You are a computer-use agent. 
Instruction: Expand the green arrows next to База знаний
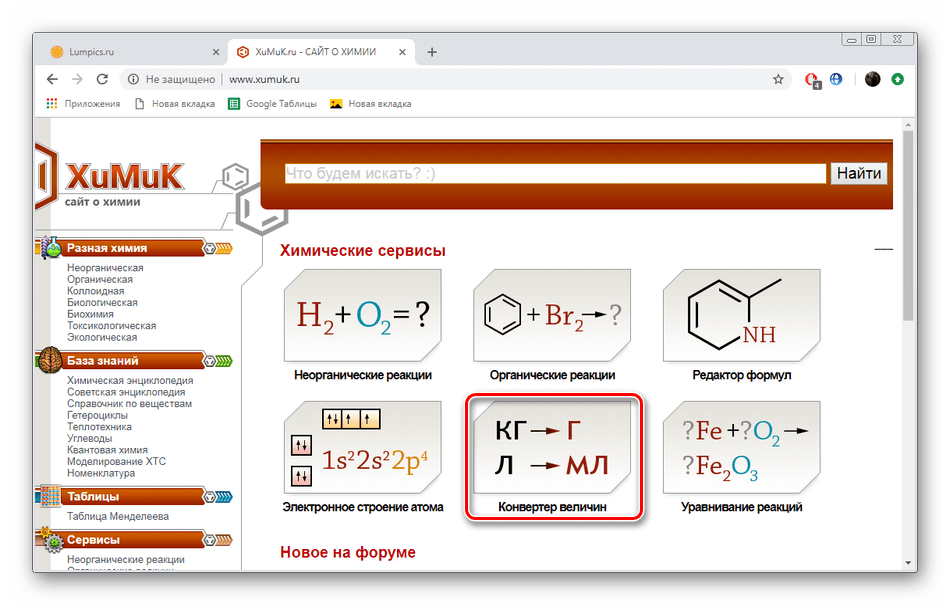(224, 361)
